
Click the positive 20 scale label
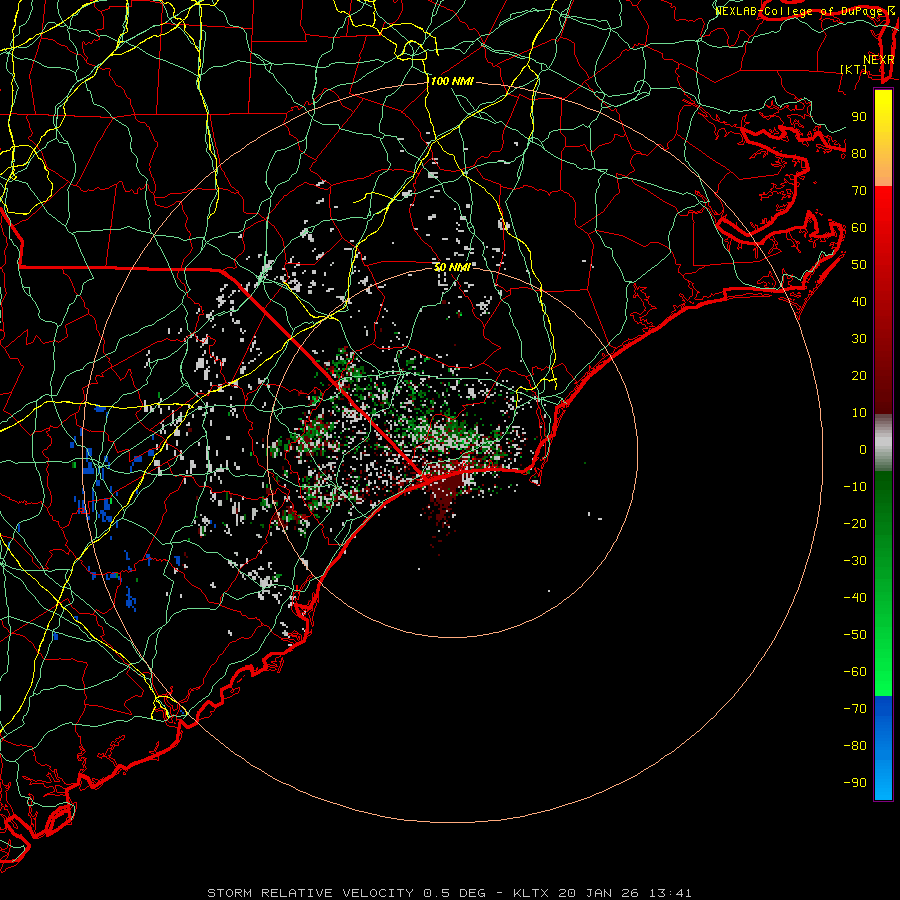[x=859, y=375]
